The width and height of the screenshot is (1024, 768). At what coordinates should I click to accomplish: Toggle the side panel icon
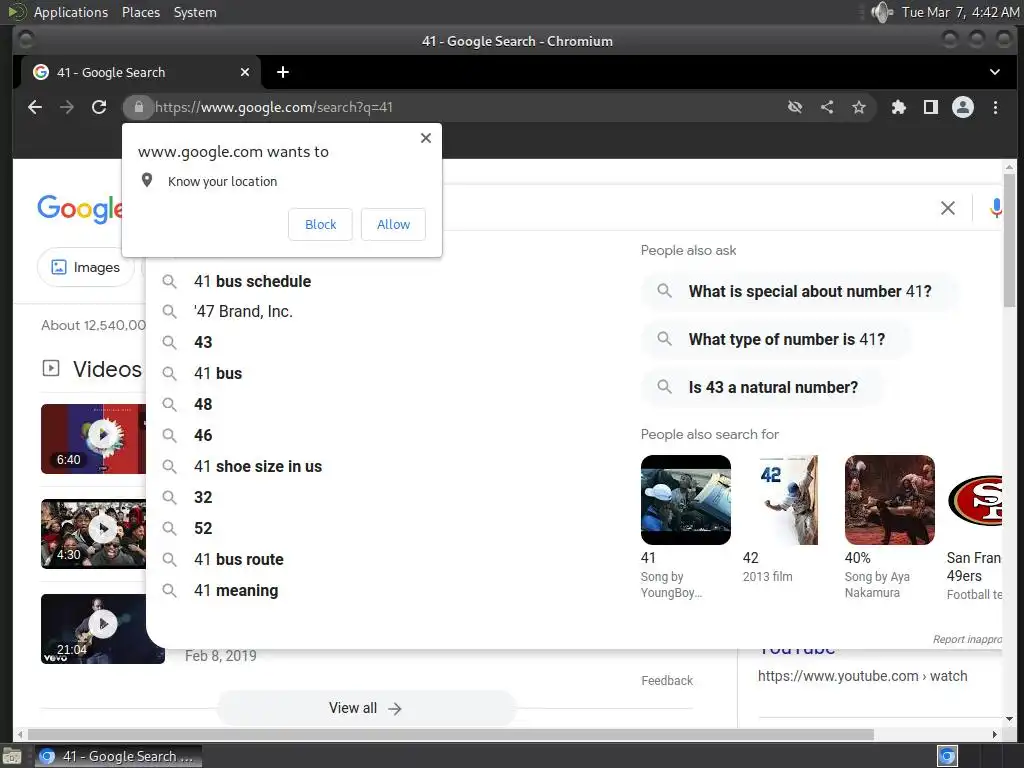tap(931, 107)
